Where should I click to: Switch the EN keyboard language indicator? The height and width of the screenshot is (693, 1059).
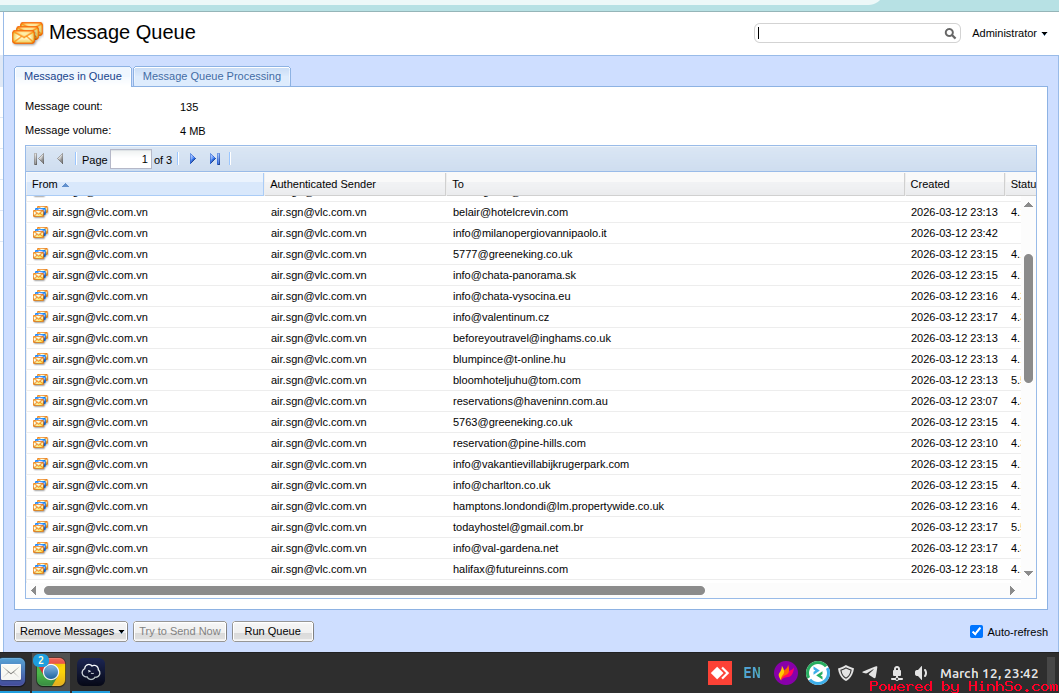coord(752,673)
